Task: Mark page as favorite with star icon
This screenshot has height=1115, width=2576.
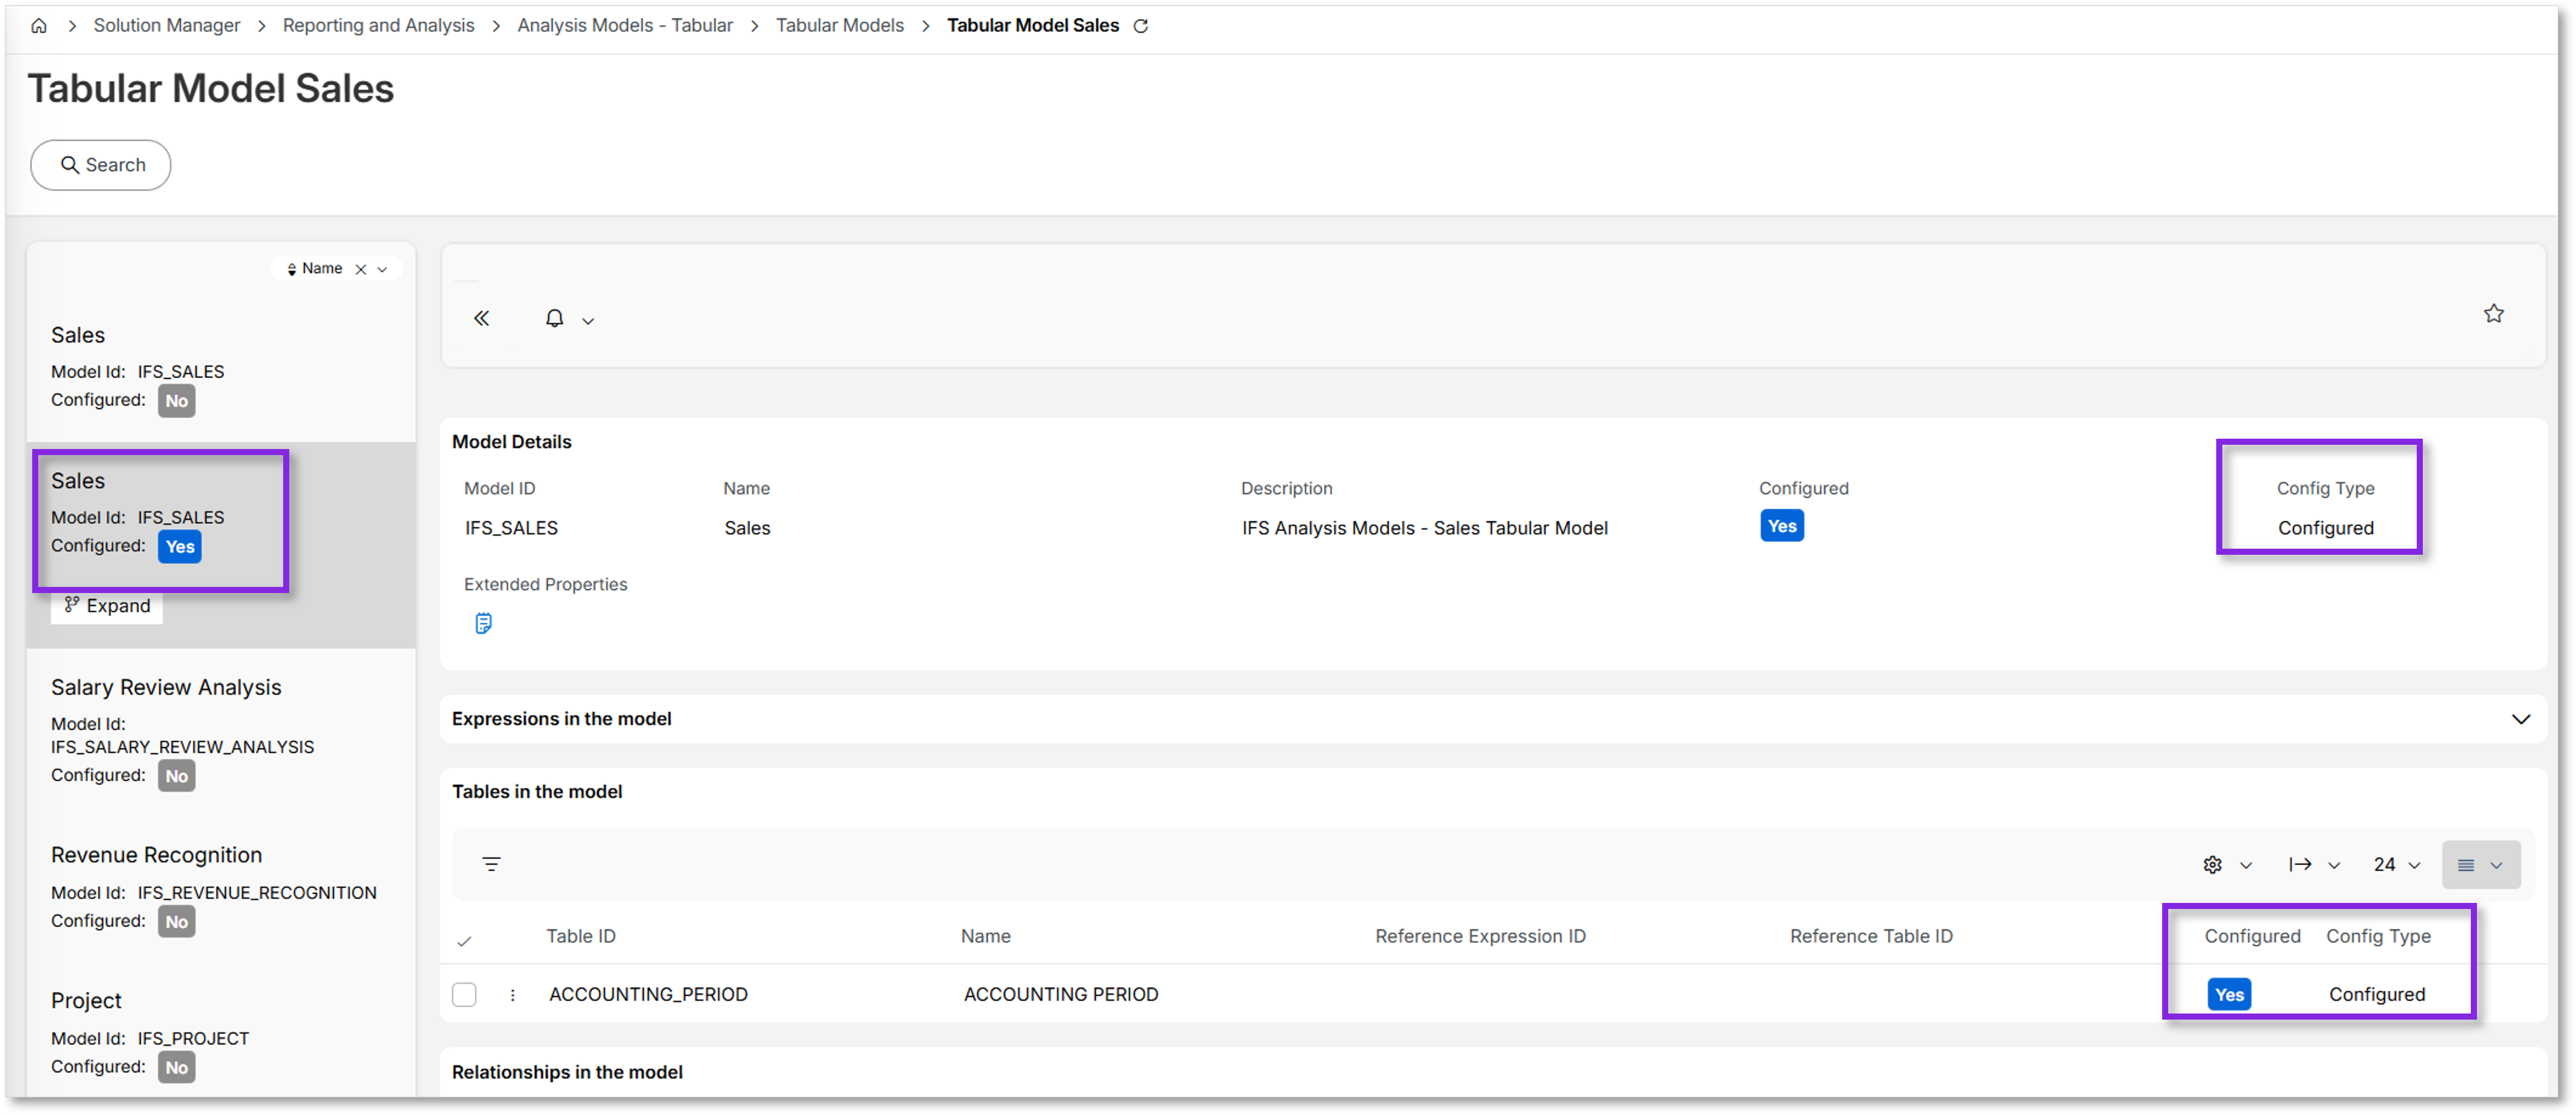Action: (2493, 313)
